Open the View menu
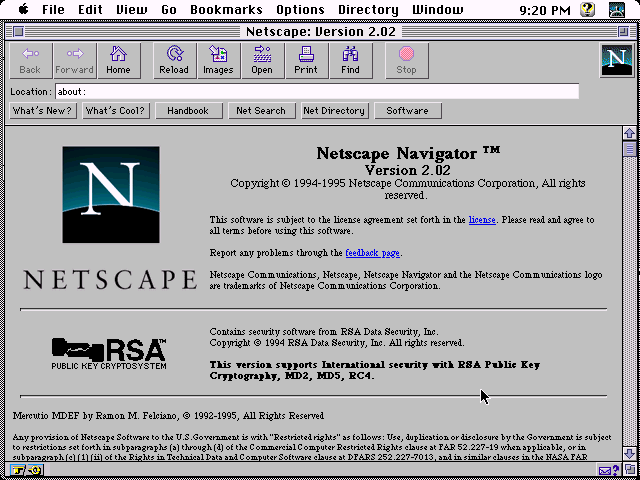 132,9
